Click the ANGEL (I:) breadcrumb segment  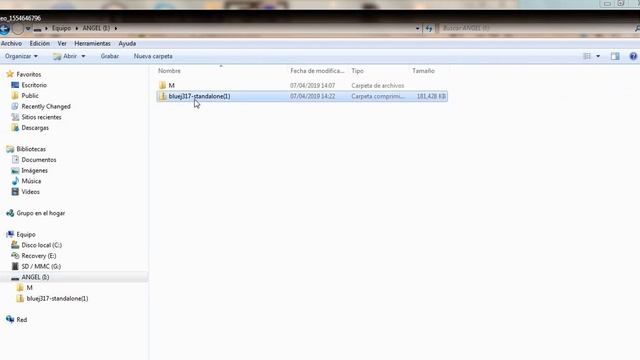(x=96, y=28)
